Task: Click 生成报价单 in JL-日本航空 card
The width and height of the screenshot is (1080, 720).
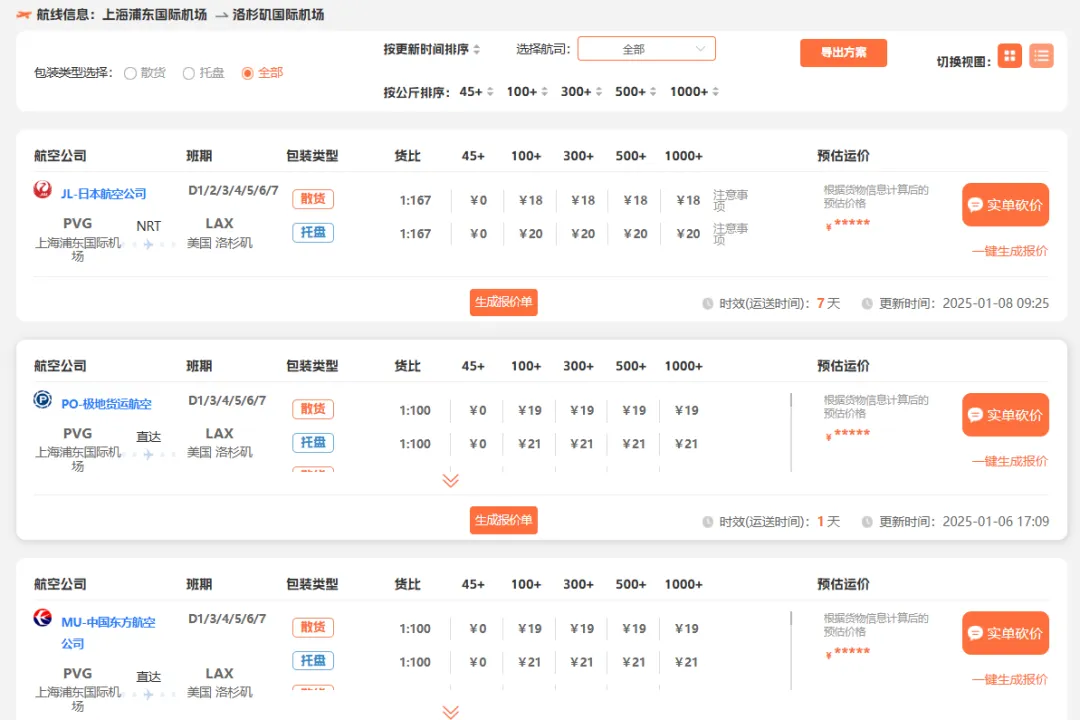Action: click(x=503, y=302)
